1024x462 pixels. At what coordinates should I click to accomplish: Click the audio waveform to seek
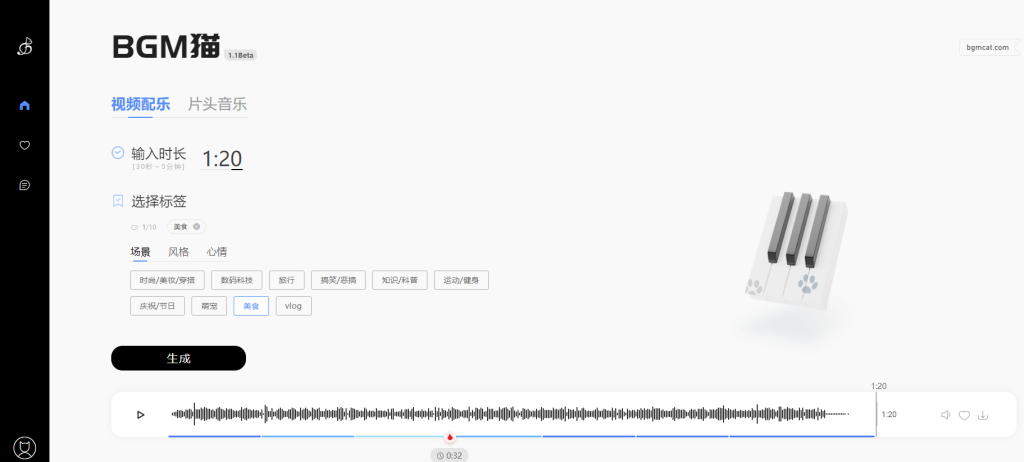coord(510,414)
